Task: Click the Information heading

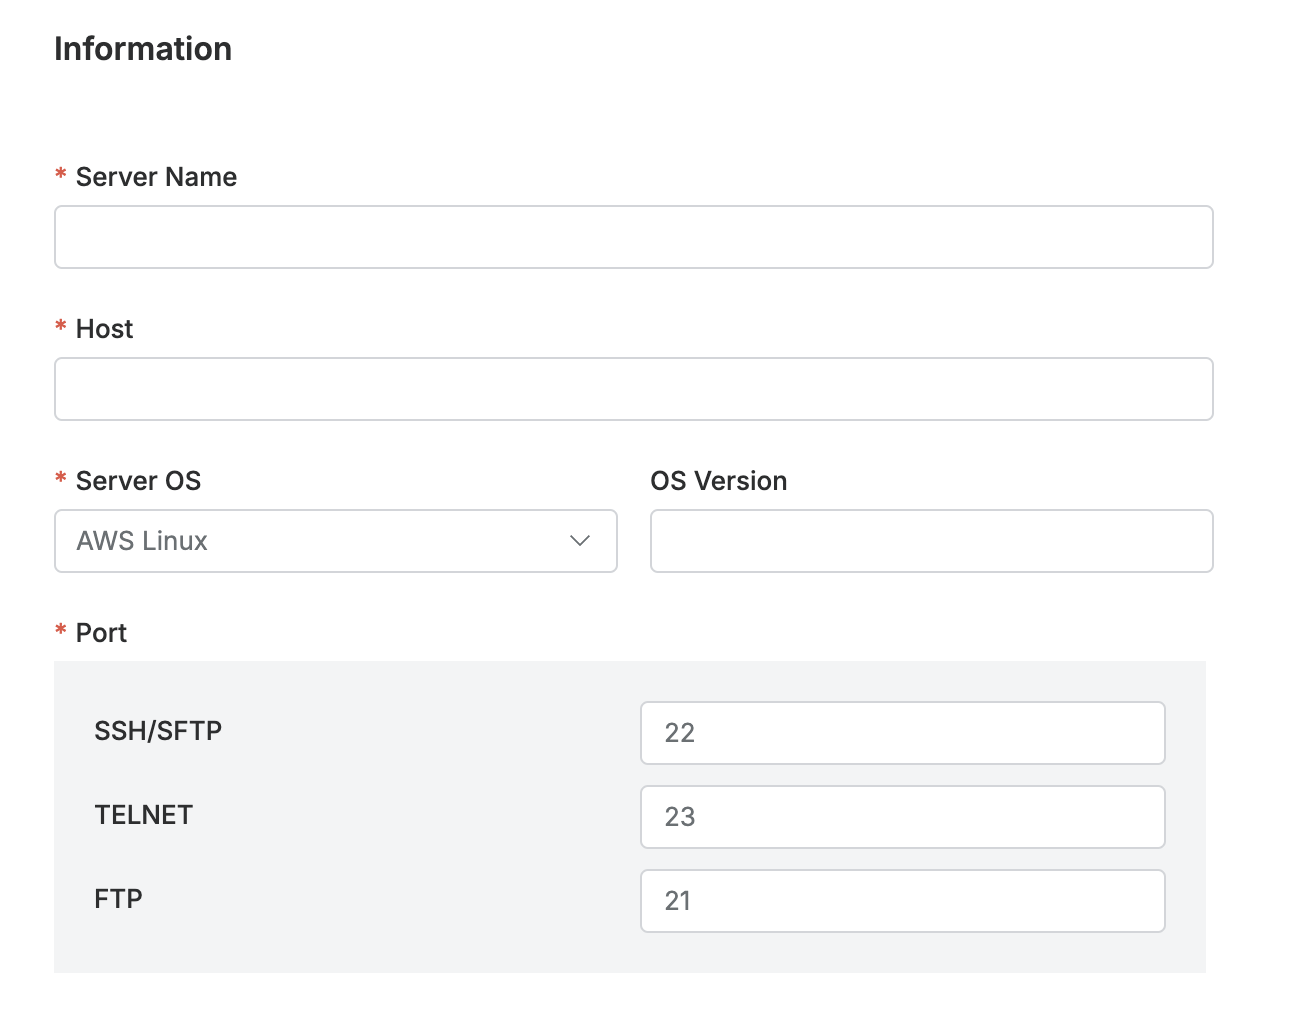Action: point(143,49)
